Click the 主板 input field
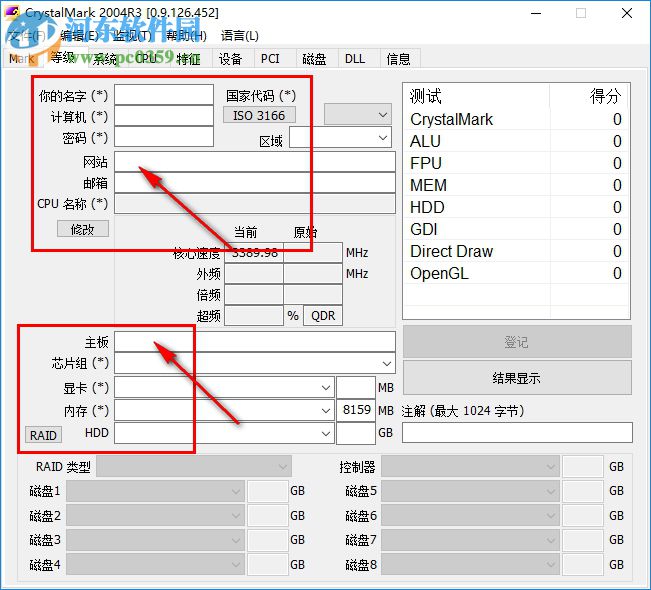Screen dimensions: 651x590 [255, 342]
